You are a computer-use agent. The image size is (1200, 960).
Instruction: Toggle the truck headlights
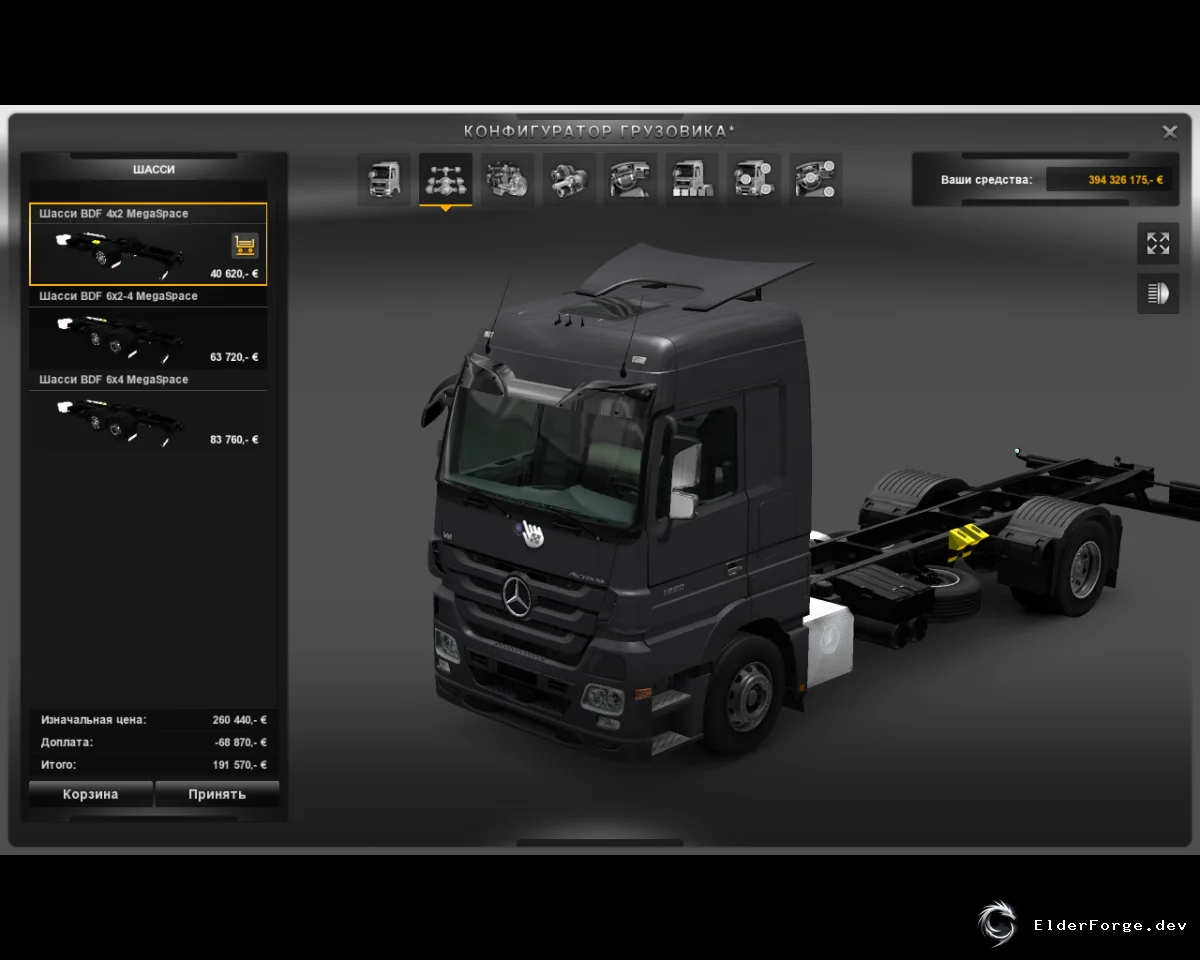coord(1158,293)
